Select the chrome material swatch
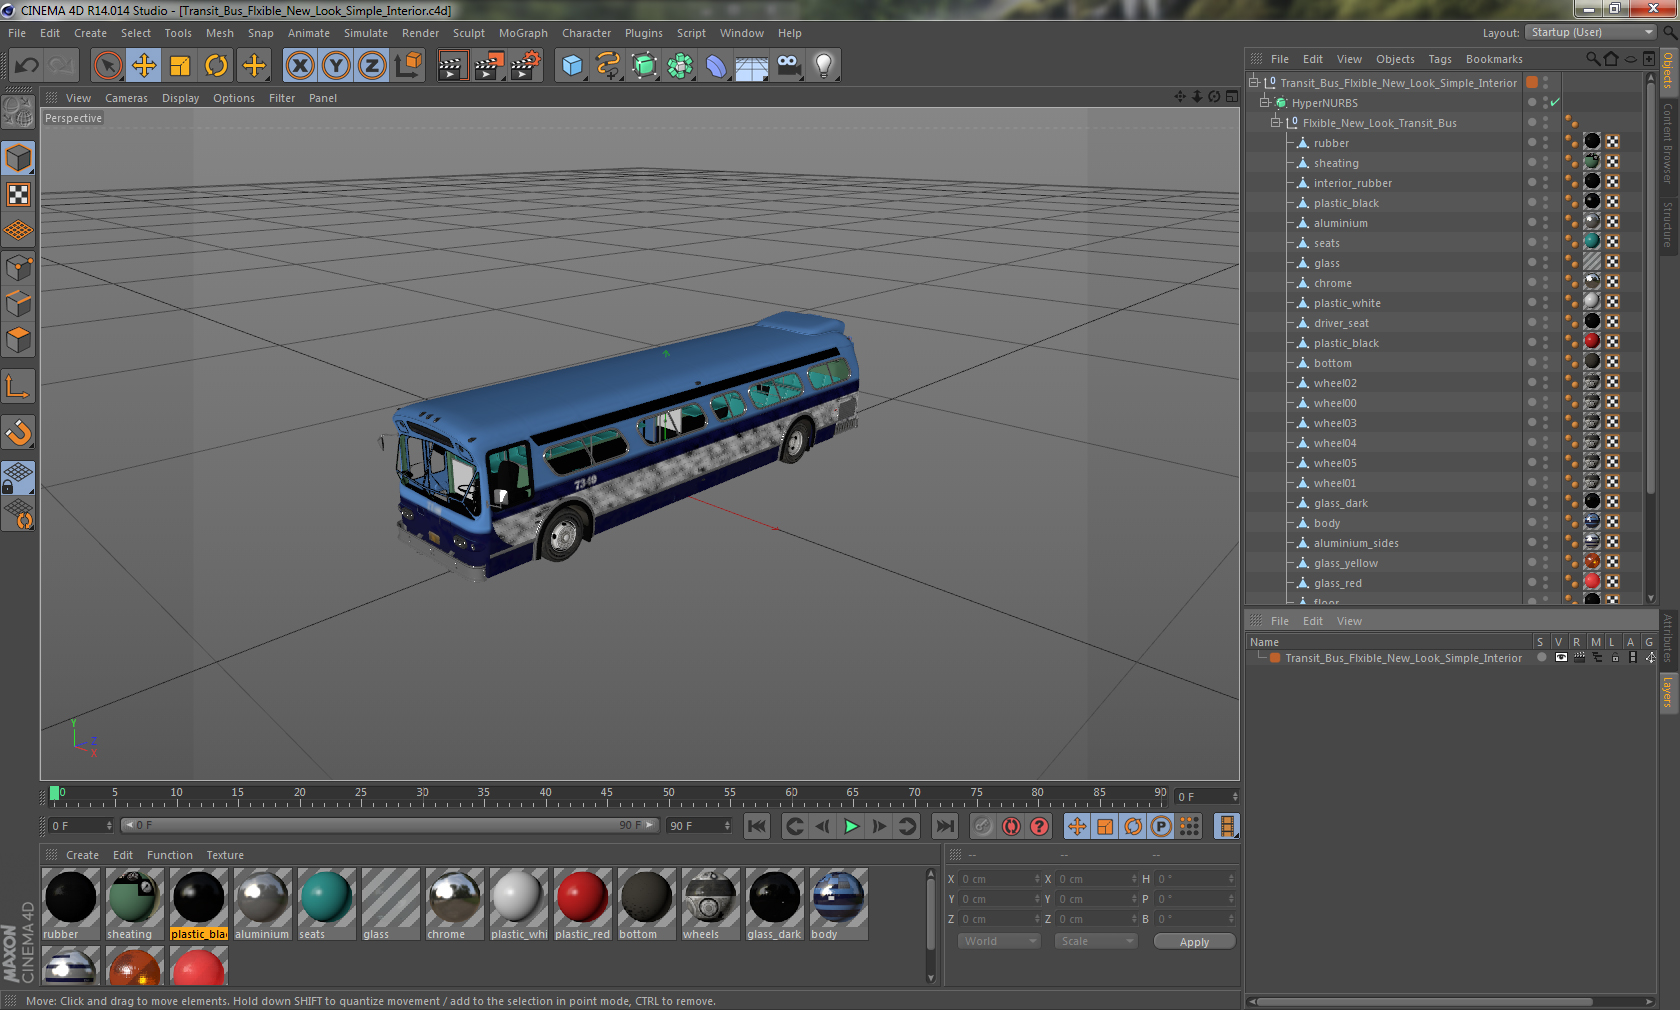This screenshot has height=1010, width=1680. tap(454, 904)
